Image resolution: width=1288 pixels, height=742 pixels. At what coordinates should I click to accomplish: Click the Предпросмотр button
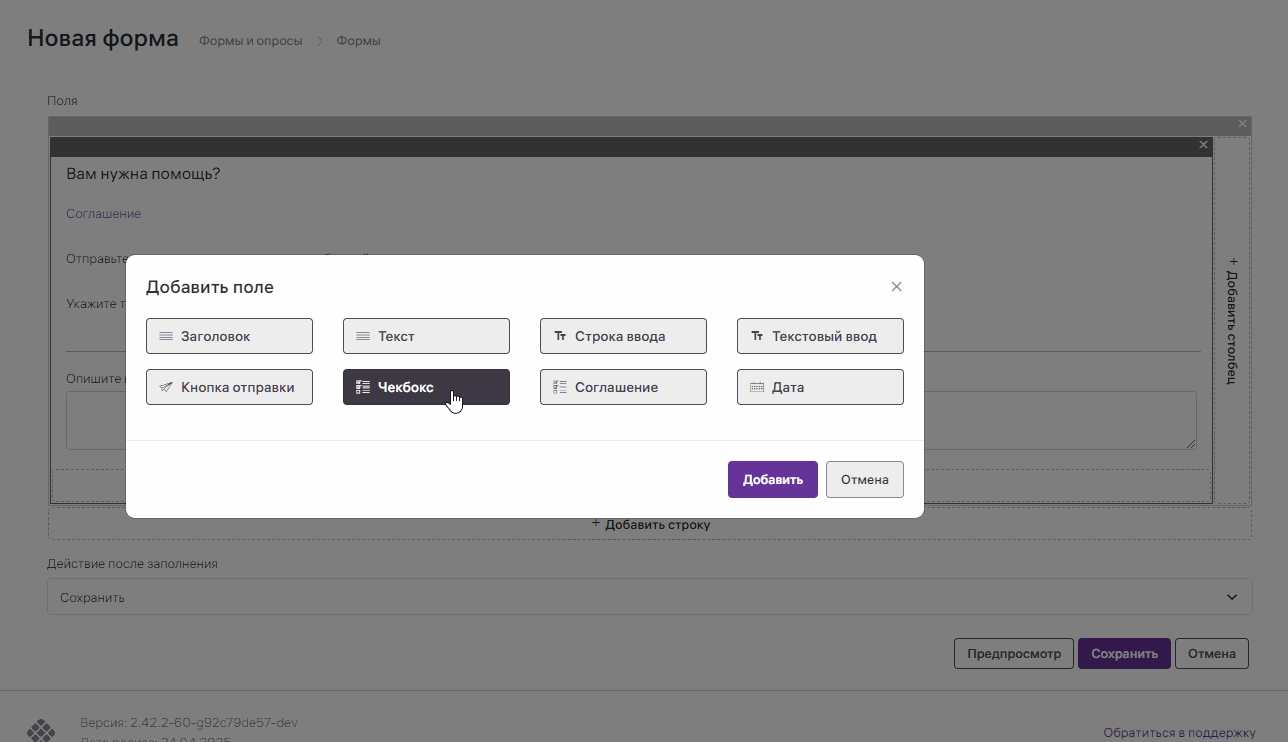point(1013,654)
